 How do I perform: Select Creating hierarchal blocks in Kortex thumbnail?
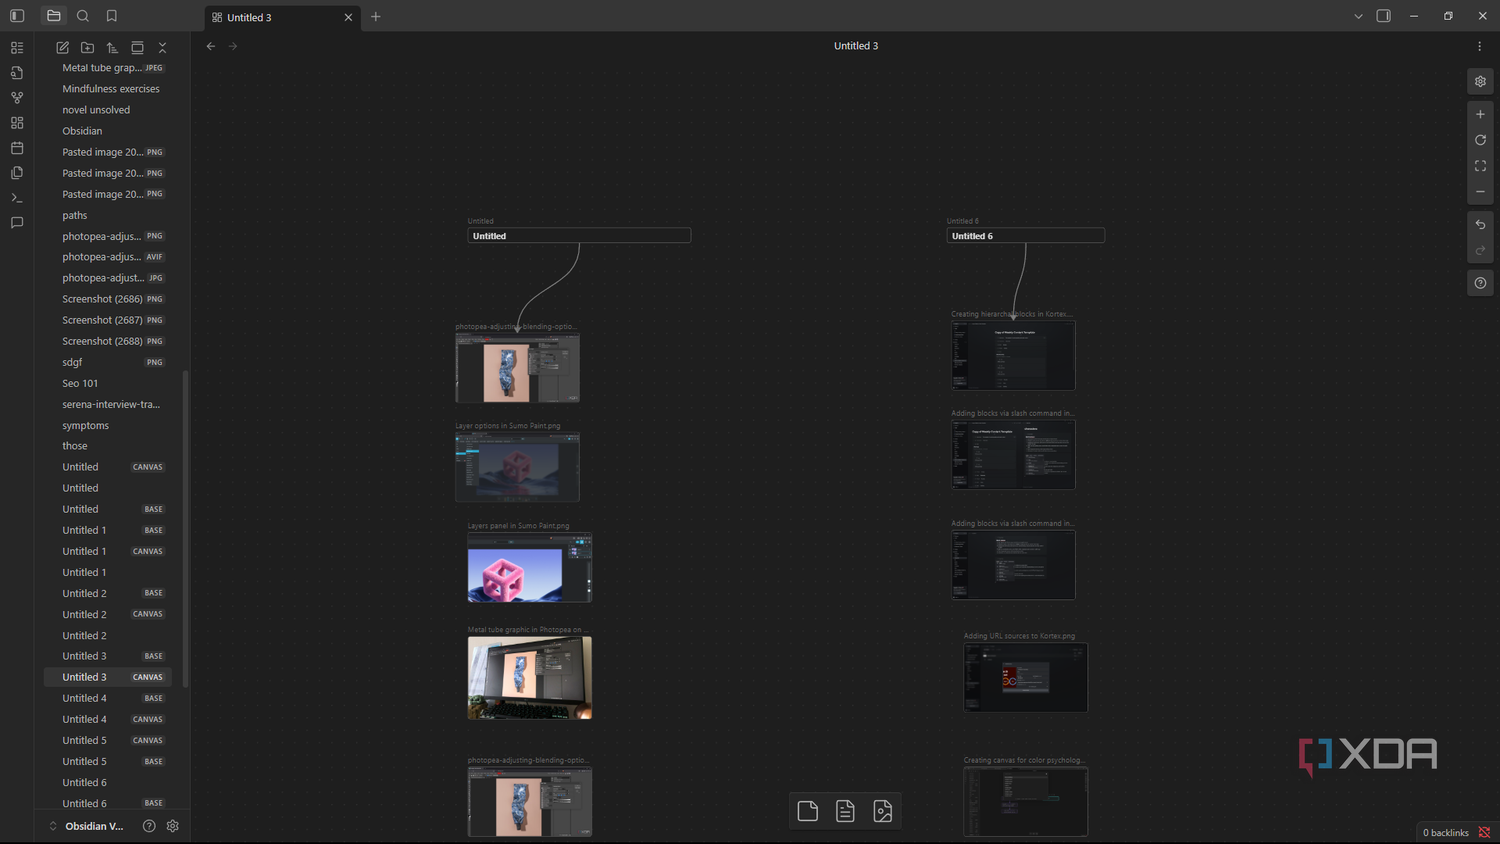coord(1013,355)
